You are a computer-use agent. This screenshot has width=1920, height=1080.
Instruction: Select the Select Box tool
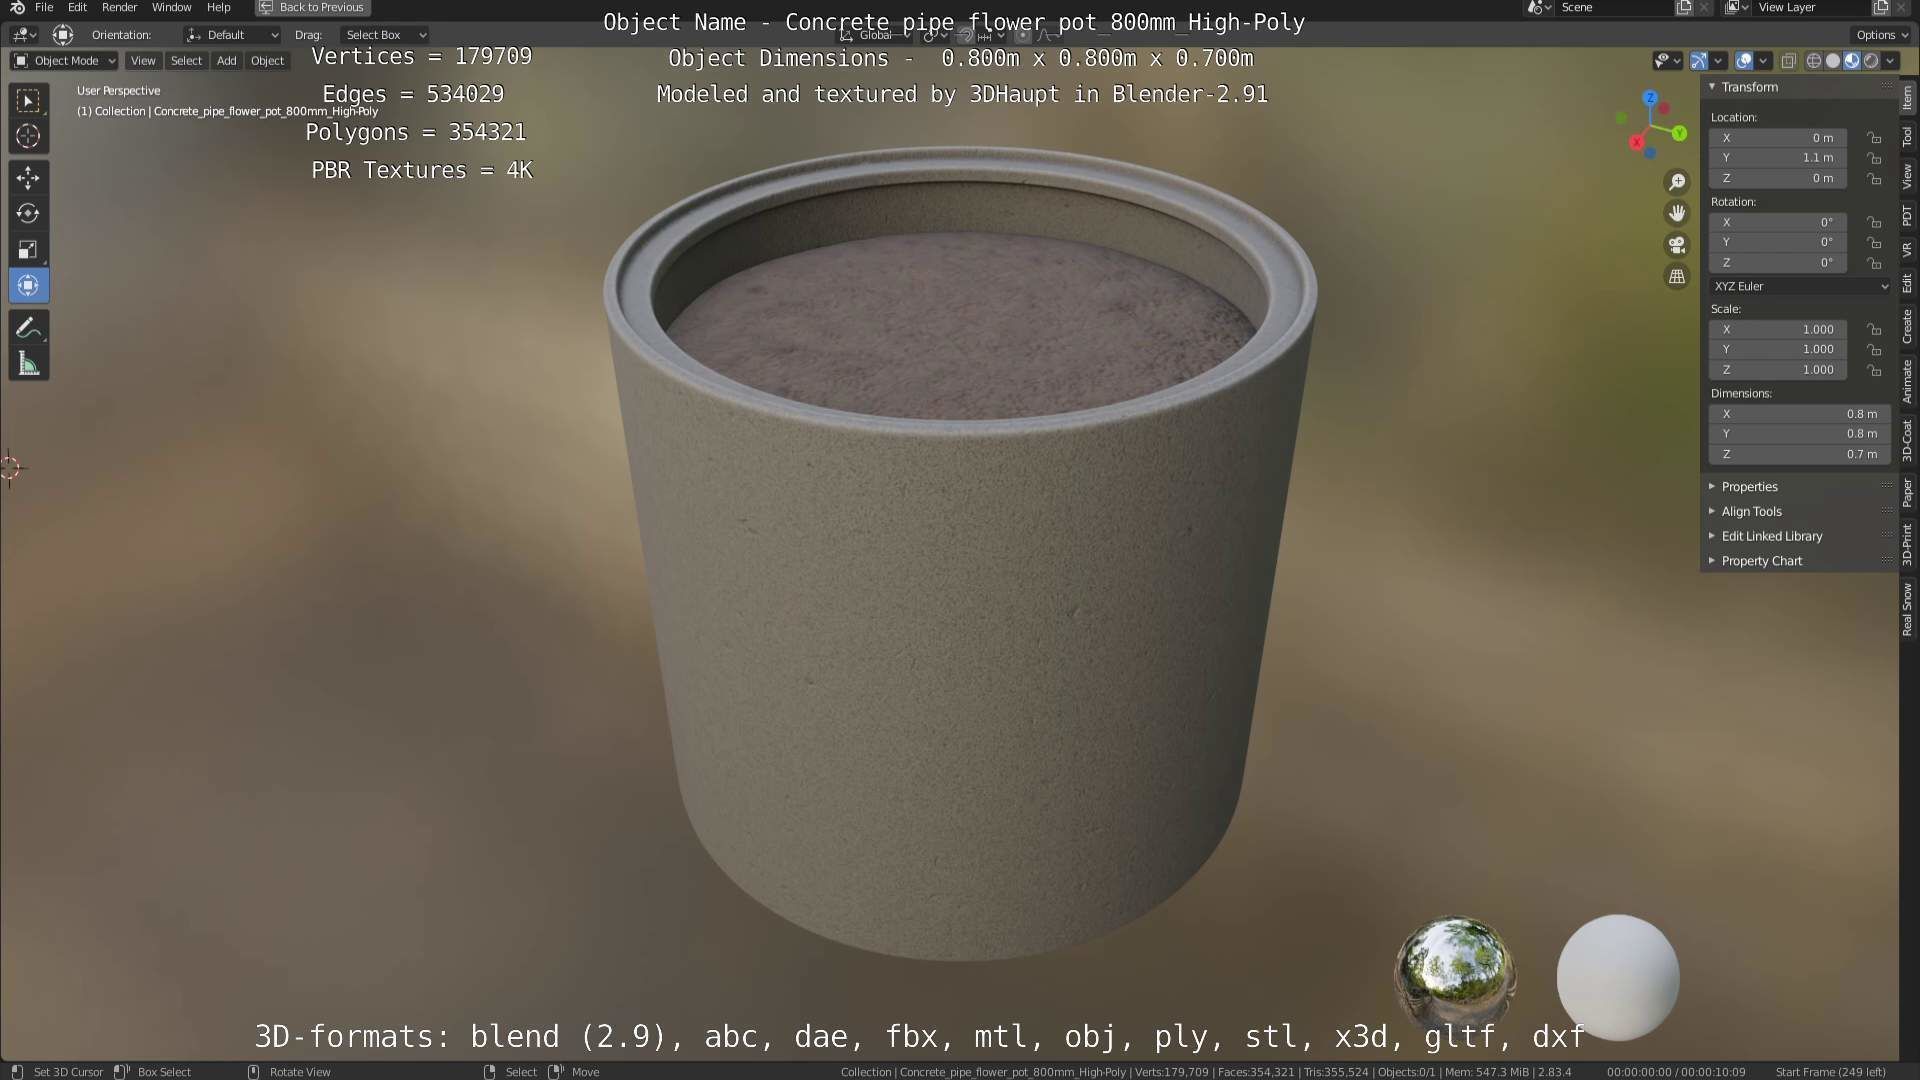tap(28, 100)
